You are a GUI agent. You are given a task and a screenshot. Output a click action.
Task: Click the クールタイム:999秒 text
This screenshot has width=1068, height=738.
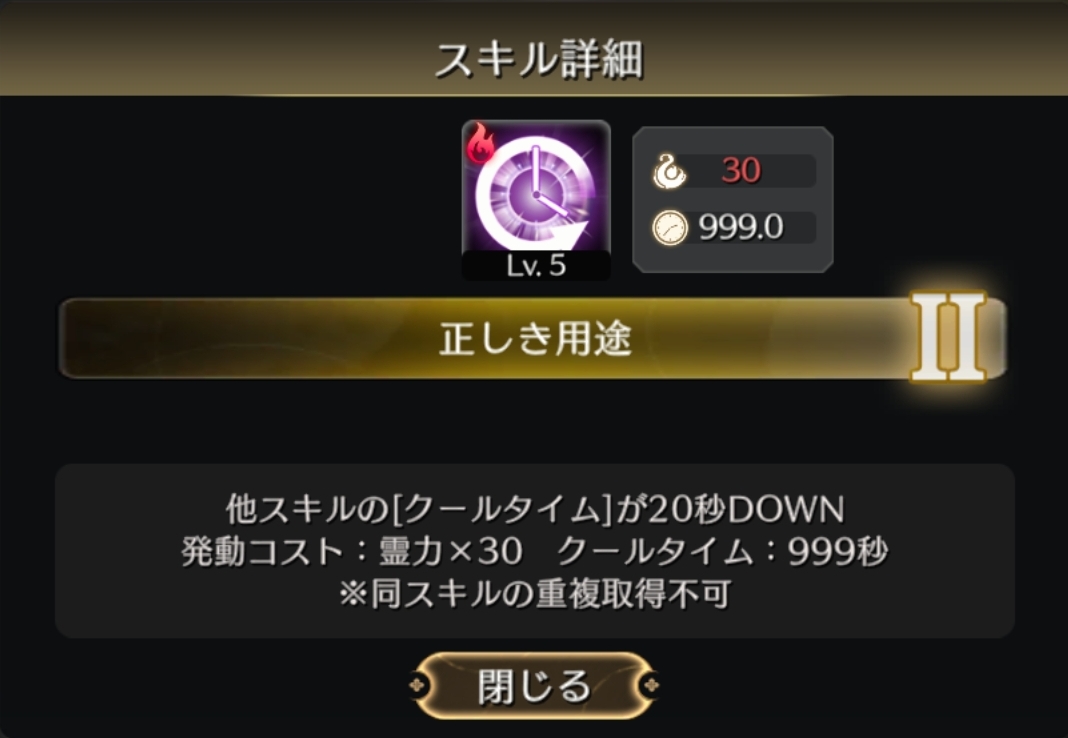[x=723, y=551]
